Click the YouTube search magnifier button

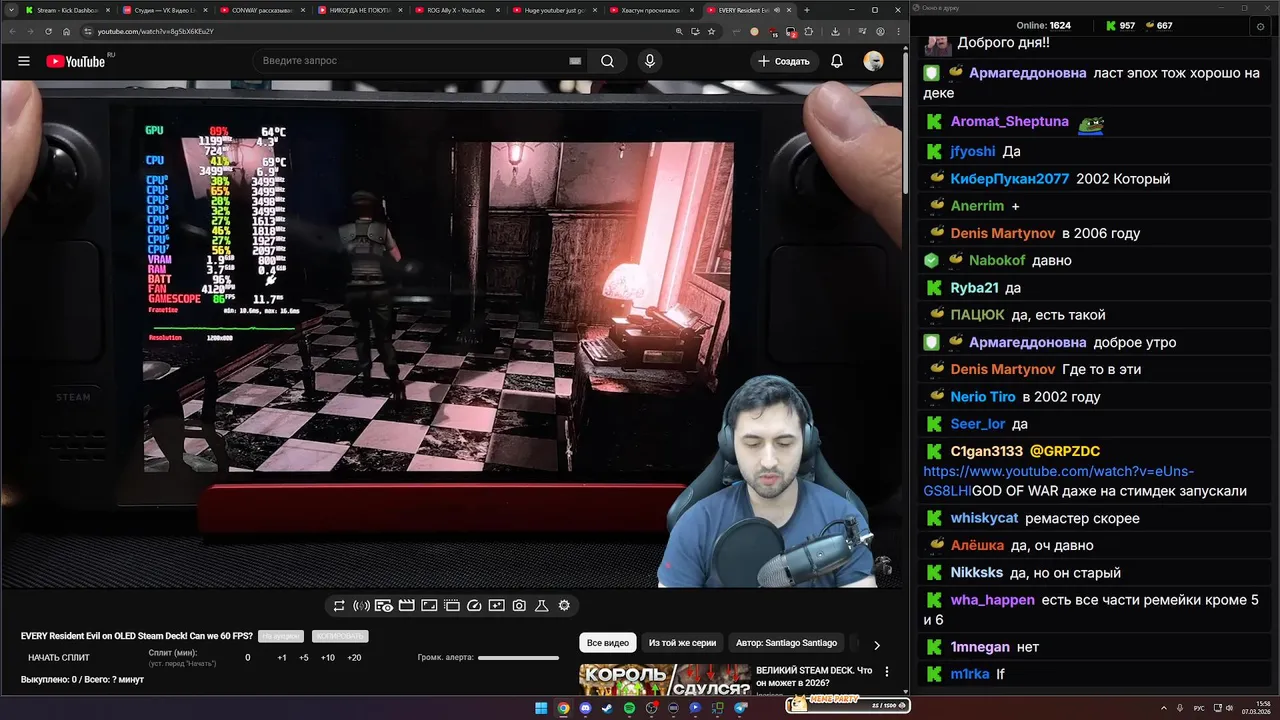(x=607, y=61)
